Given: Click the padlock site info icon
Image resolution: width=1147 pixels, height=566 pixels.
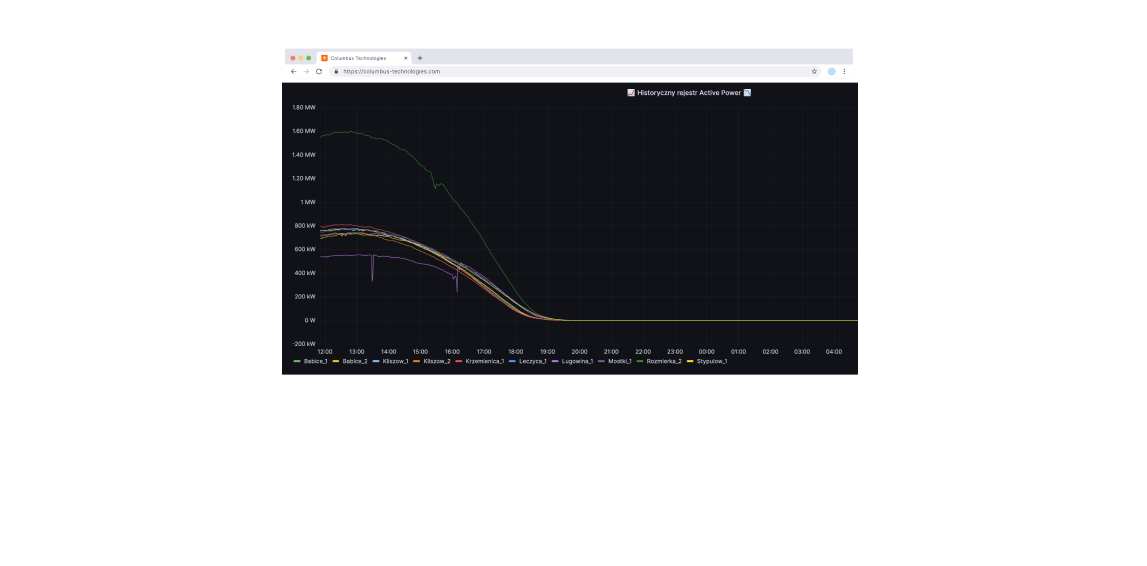Looking at the screenshot, I should (337, 72).
